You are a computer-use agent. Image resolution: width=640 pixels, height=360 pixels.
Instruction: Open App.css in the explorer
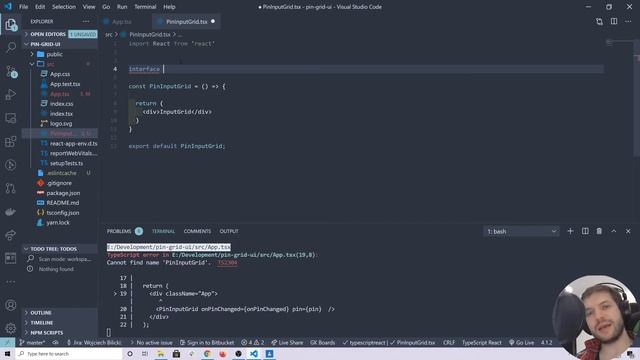pyautogui.click(x=60, y=74)
